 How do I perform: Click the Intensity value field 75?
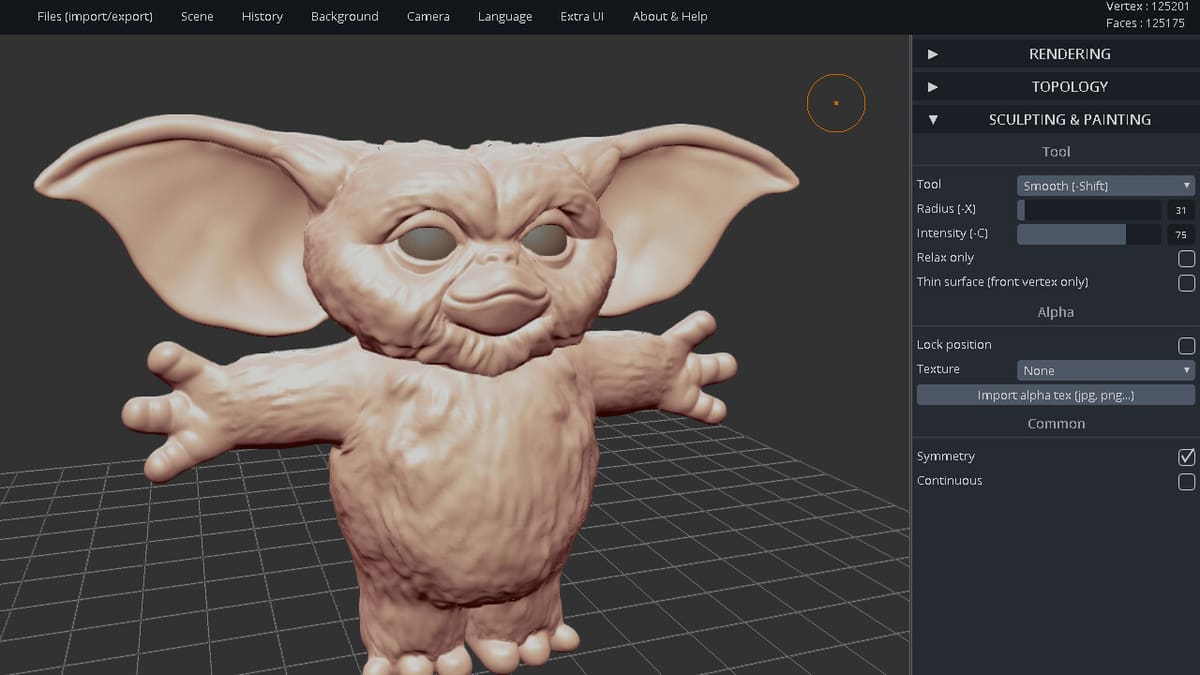click(1181, 234)
